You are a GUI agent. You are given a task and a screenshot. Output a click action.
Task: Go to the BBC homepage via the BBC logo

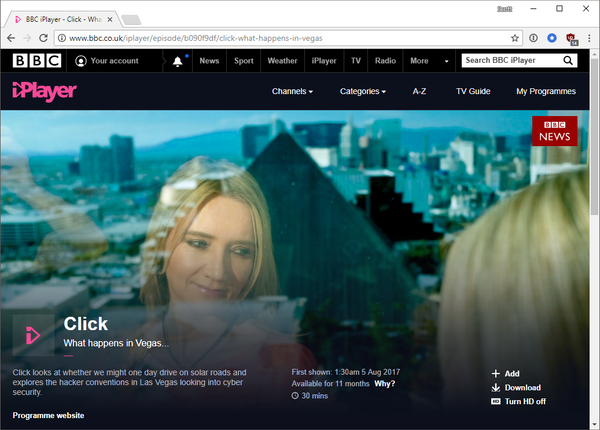(x=37, y=60)
